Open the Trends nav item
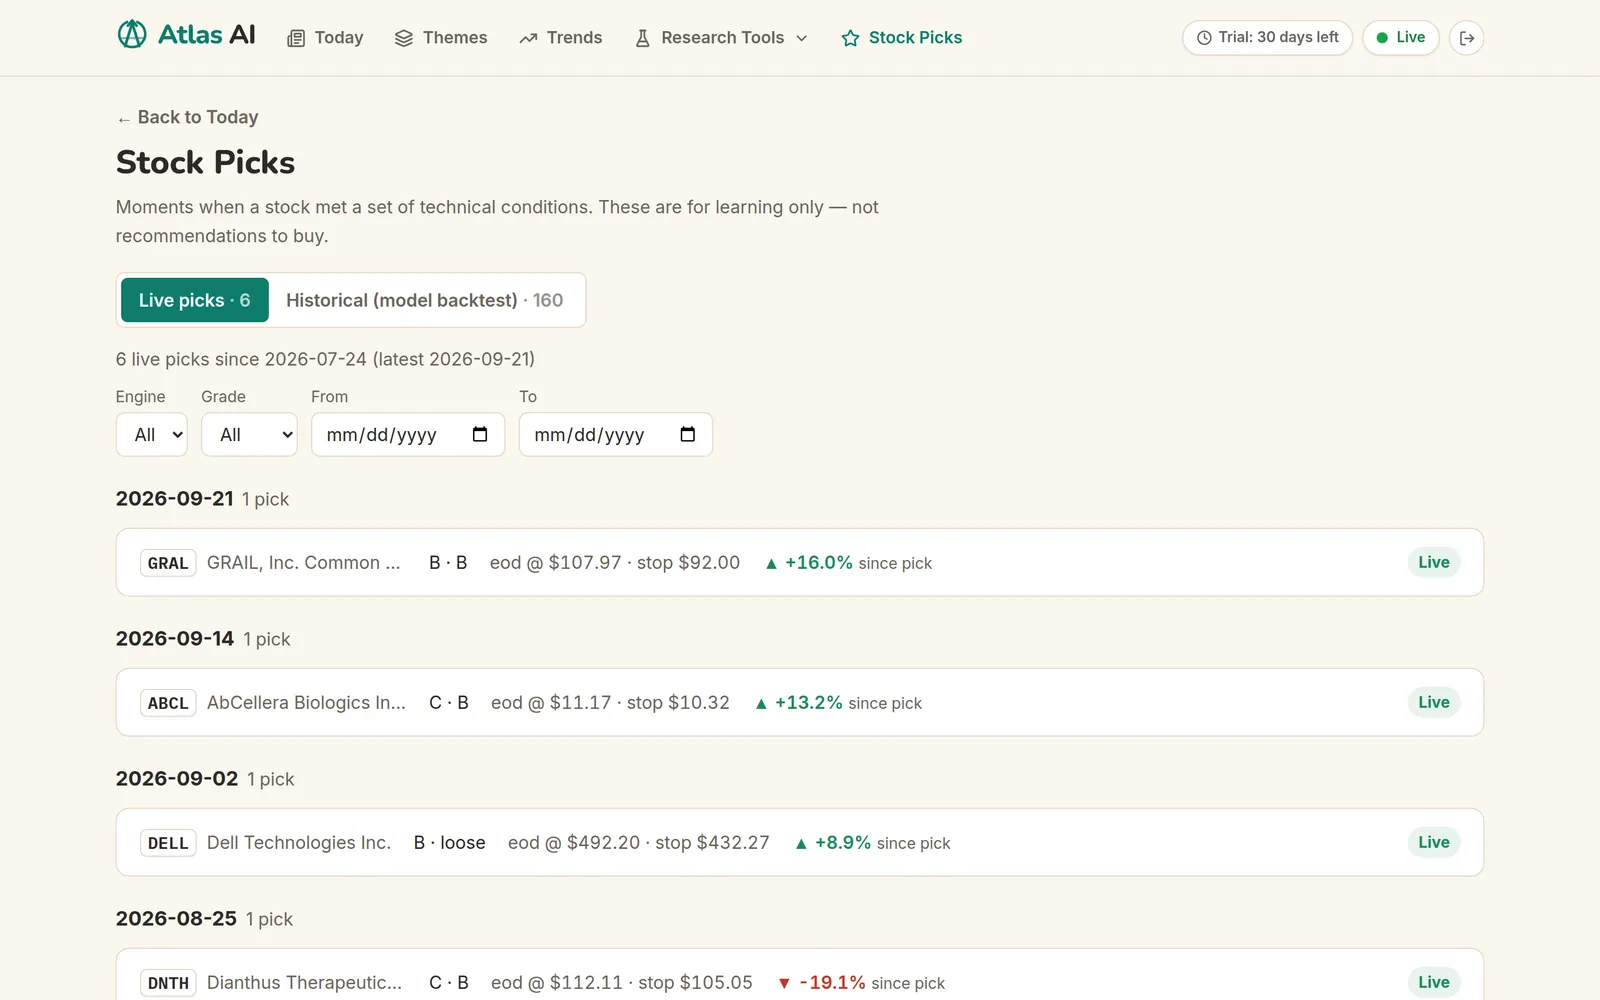The height and width of the screenshot is (1000, 1600). tap(561, 38)
